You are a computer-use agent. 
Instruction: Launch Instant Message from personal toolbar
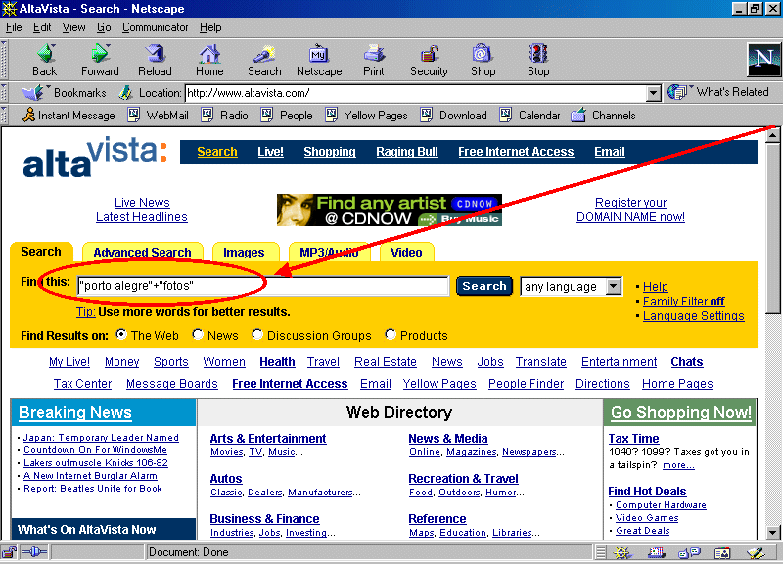point(69,115)
